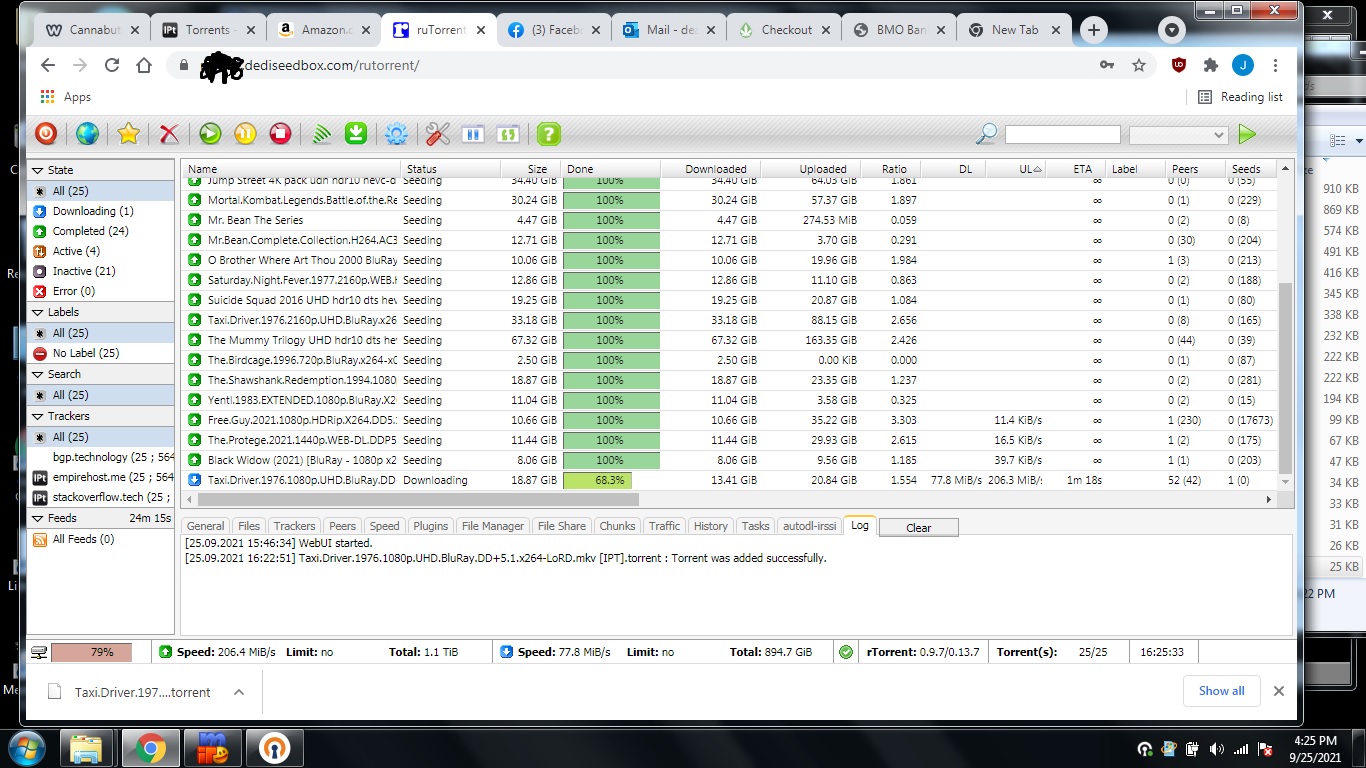The width and height of the screenshot is (1366, 768).
Task: Click the wrench and screwdriver tools icon
Action: (x=438, y=134)
